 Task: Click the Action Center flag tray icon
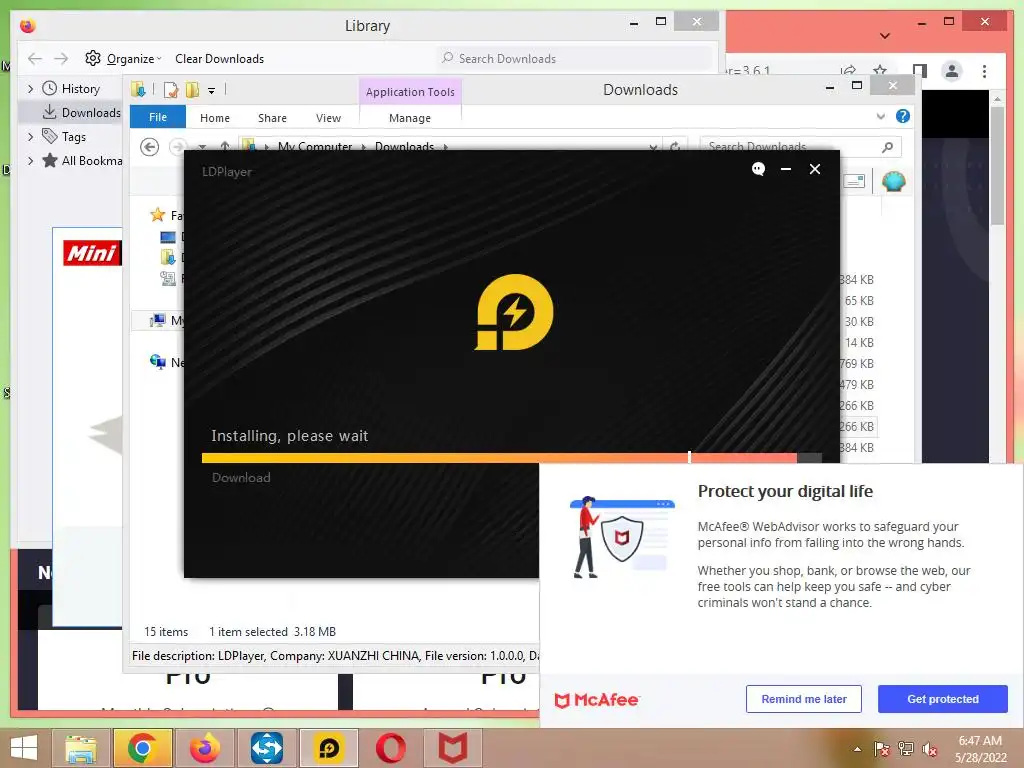tap(881, 749)
